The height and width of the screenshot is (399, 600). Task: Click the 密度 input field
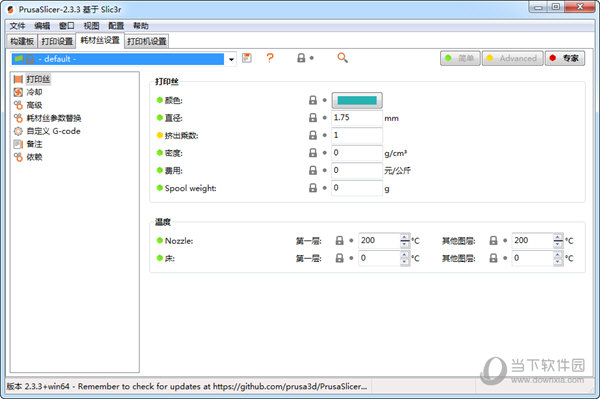coord(357,153)
